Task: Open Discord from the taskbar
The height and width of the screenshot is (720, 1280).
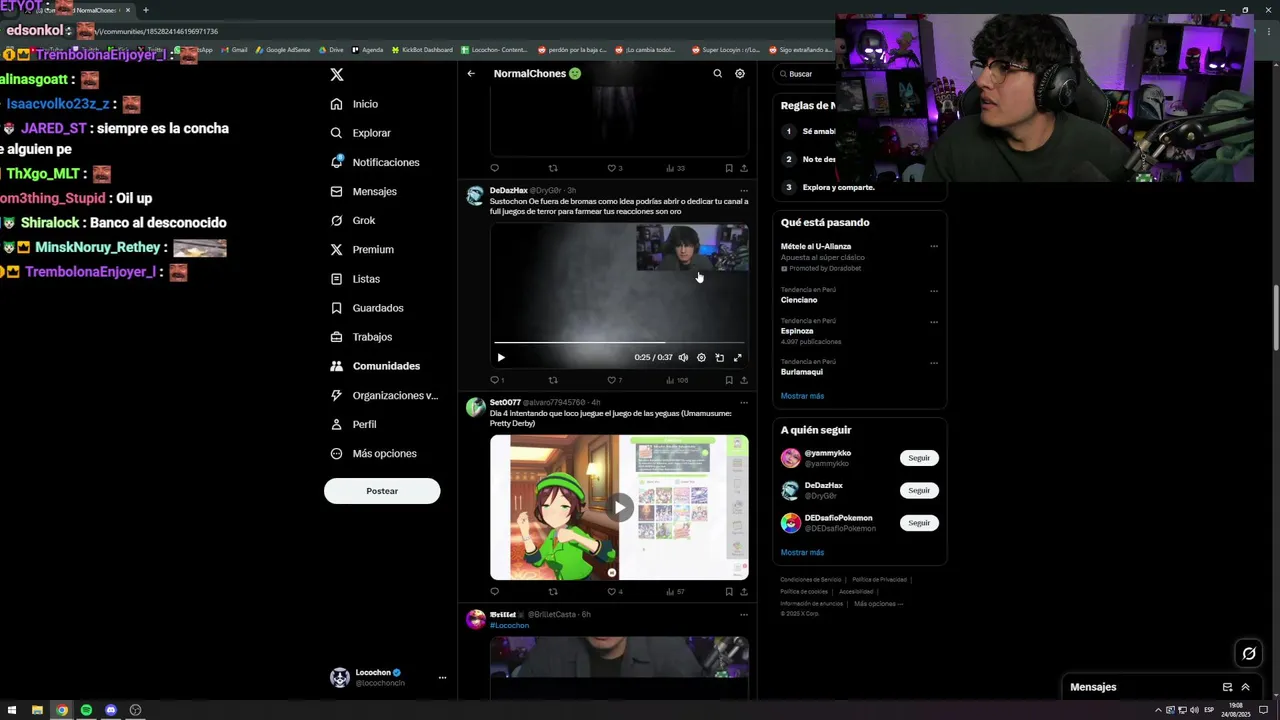Action: (x=111, y=710)
